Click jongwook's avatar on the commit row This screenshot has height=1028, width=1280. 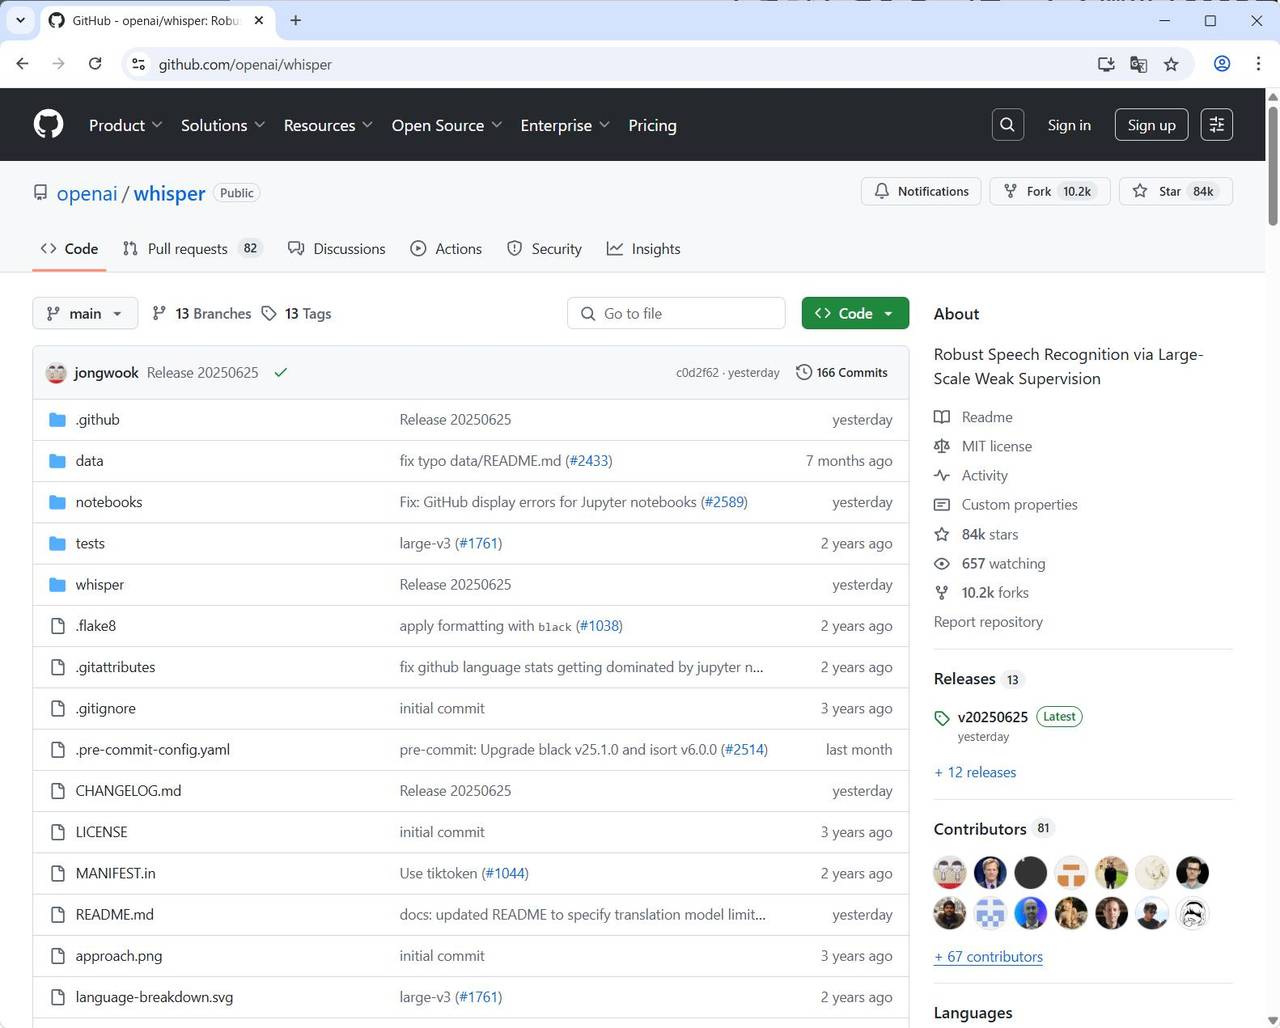[56, 372]
